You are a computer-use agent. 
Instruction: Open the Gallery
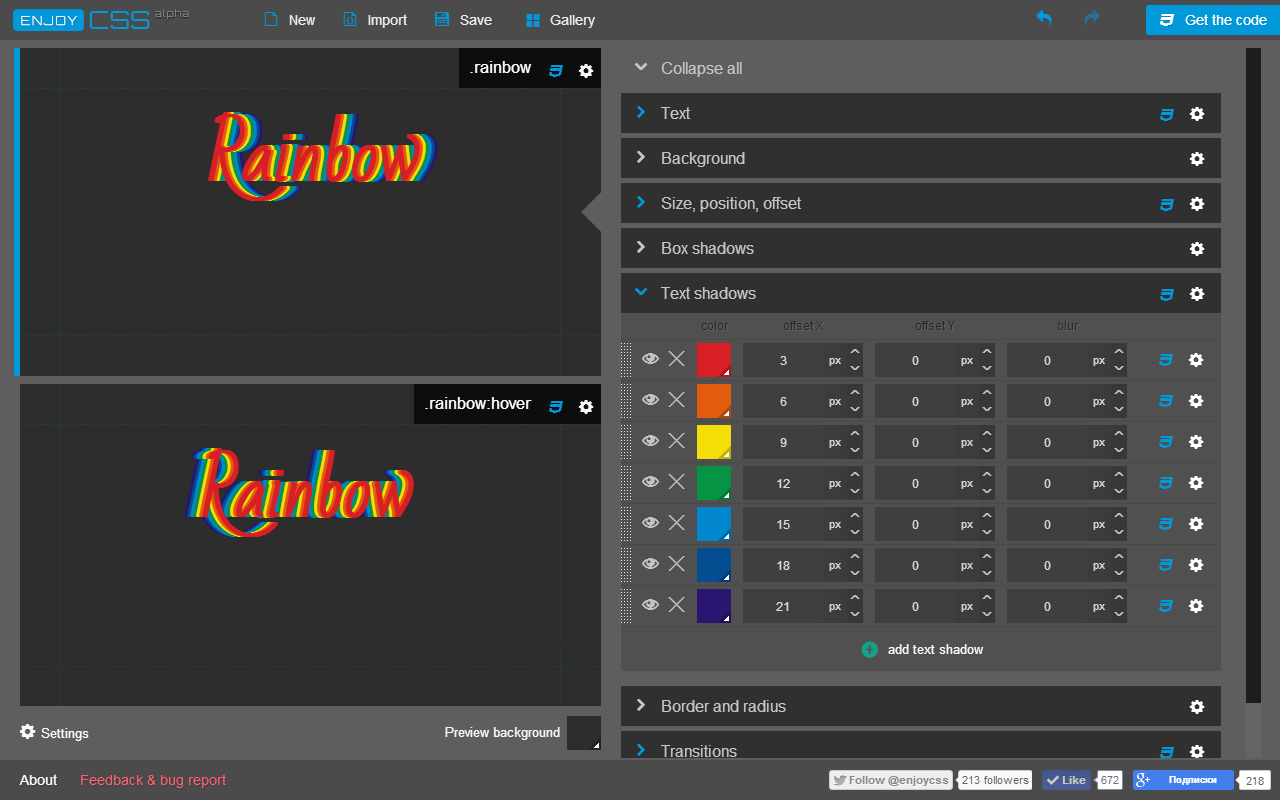point(560,20)
